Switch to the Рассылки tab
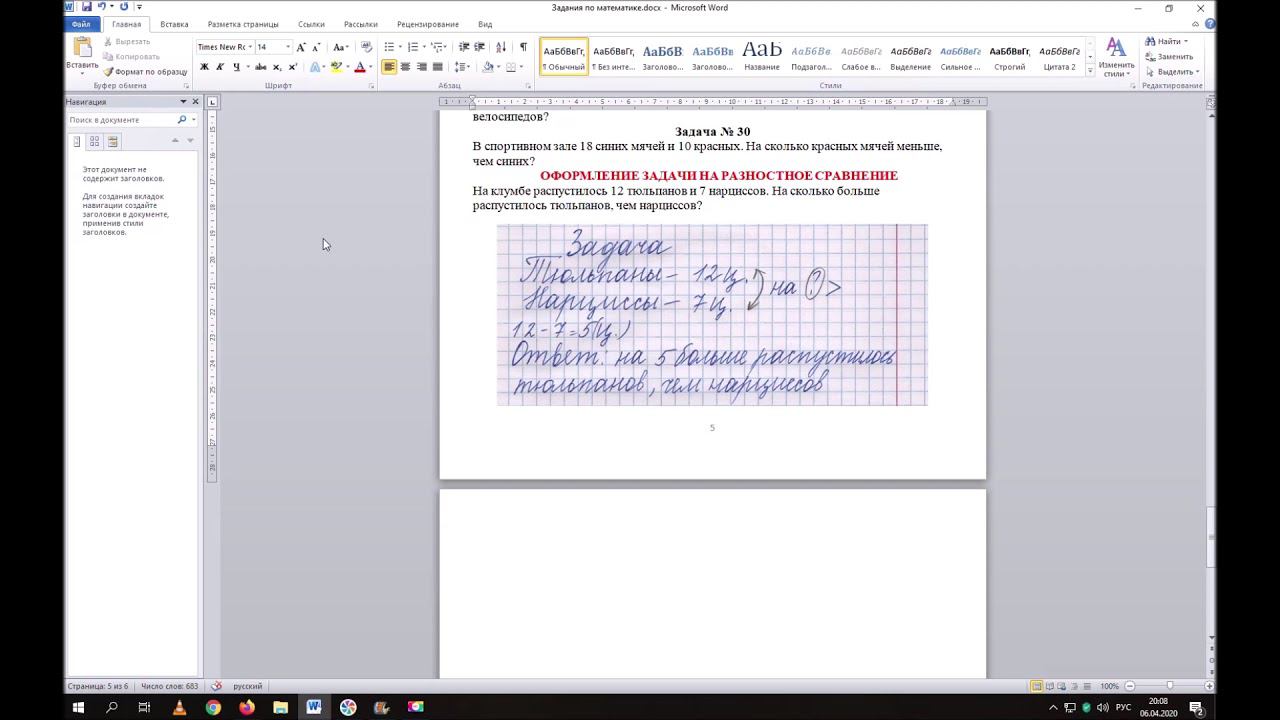The width and height of the screenshot is (1280, 720). click(x=361, y=24)
